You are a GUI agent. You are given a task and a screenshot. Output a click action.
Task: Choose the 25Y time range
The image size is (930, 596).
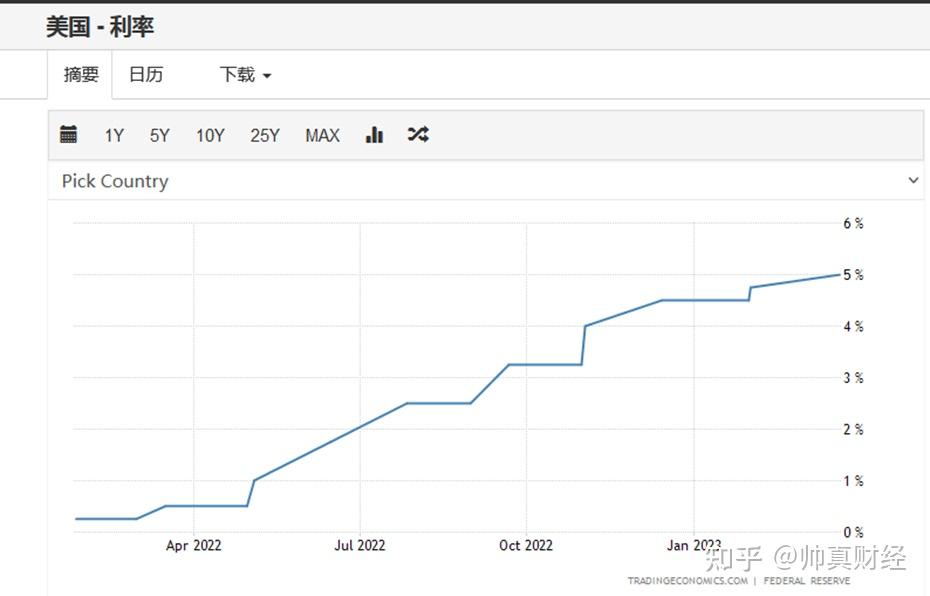coord(265,136)
